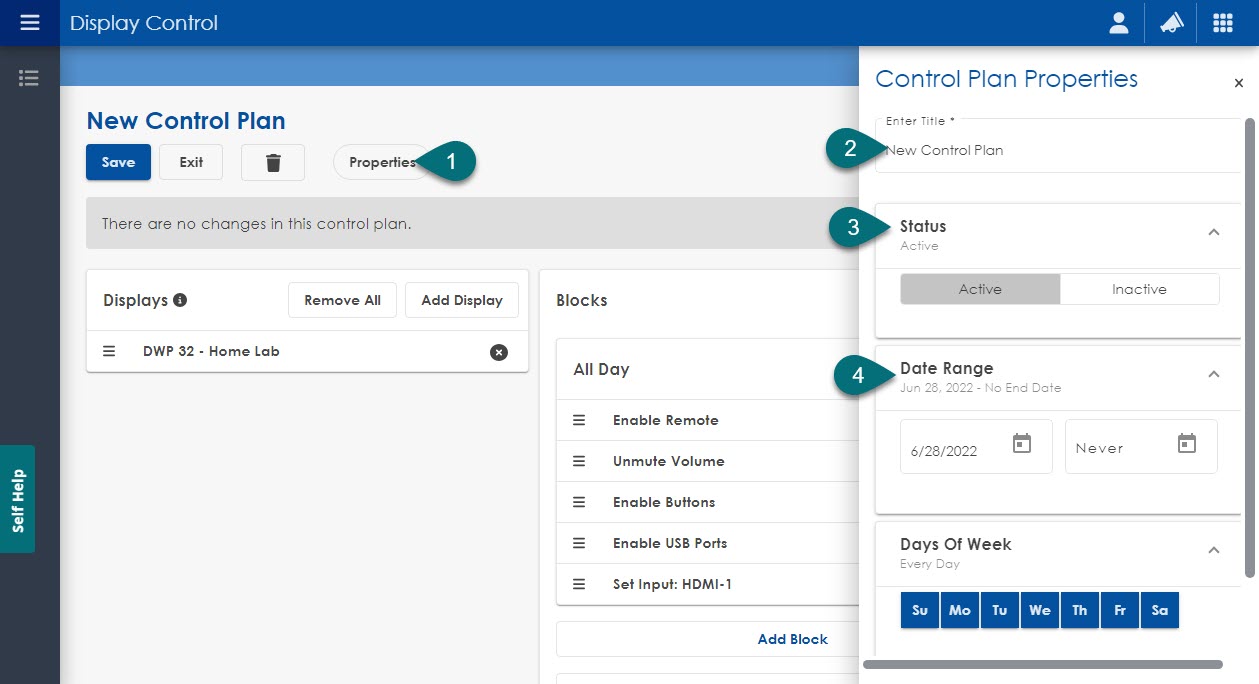Collapse the Status section
The width and height of the screenshot is (1259, 684).
tap(1214, 232)
